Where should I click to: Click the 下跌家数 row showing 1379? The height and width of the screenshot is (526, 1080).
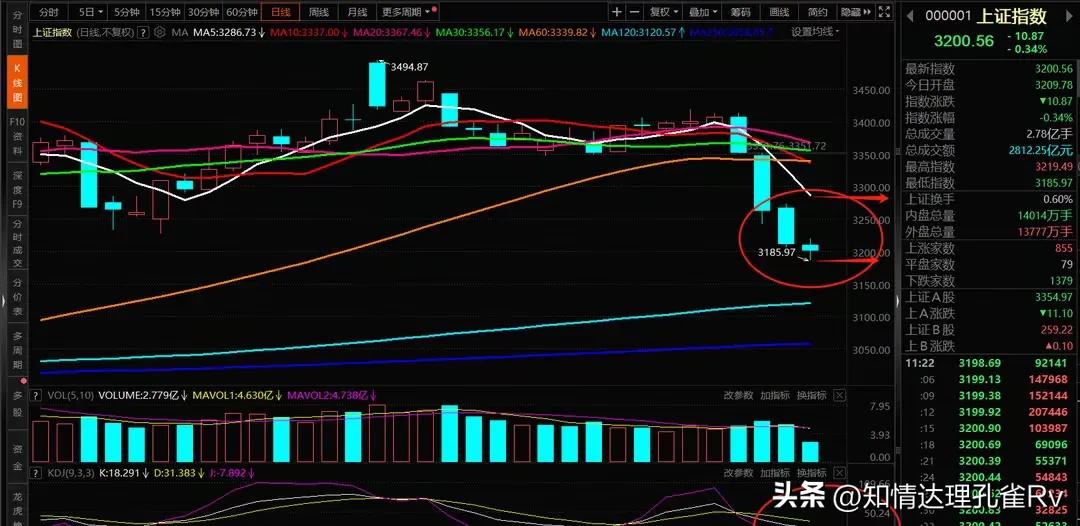coord(988,281)
